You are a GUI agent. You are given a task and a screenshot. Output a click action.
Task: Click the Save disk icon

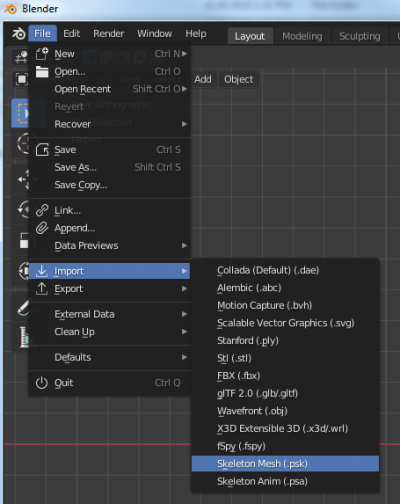(42, 150)
